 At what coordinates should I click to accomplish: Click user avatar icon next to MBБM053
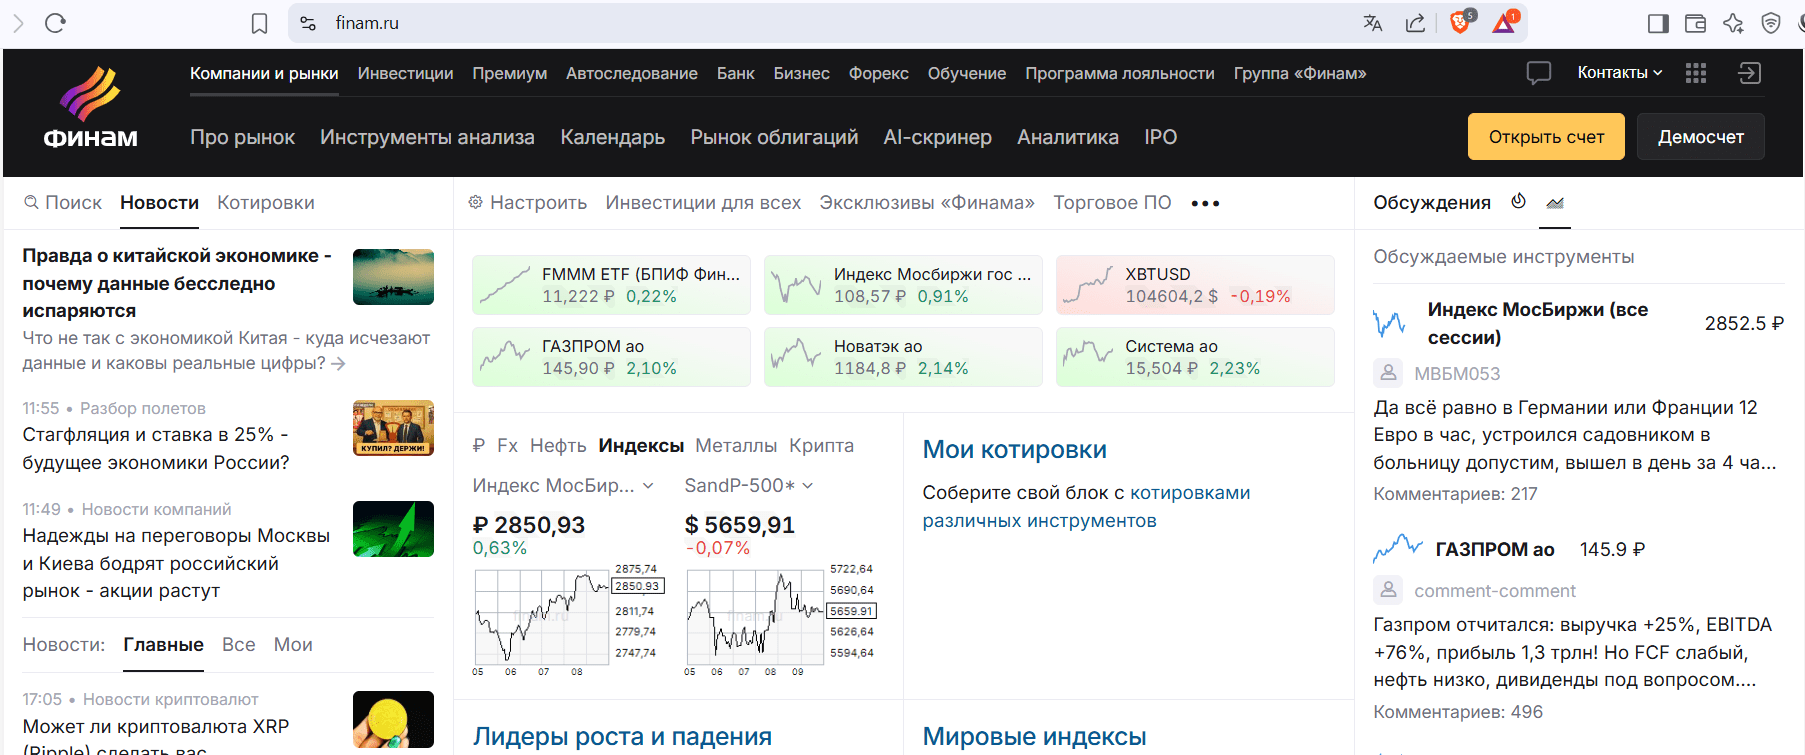tap(1388, 373)
